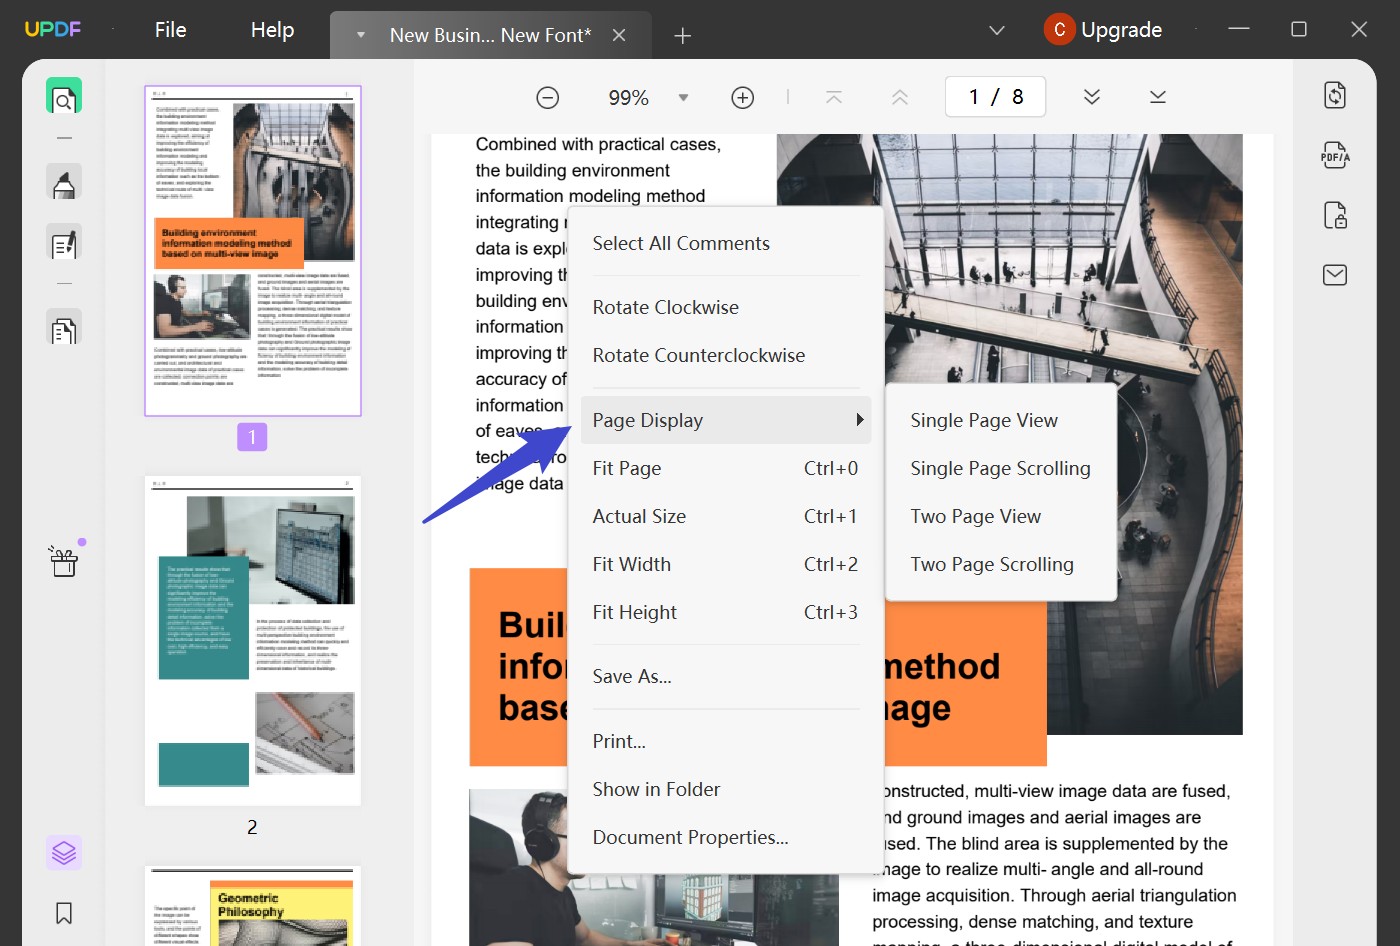The image size is (1400, 946).
Task: Open the Reader mode icon in left sidebar
Action: 64,96
